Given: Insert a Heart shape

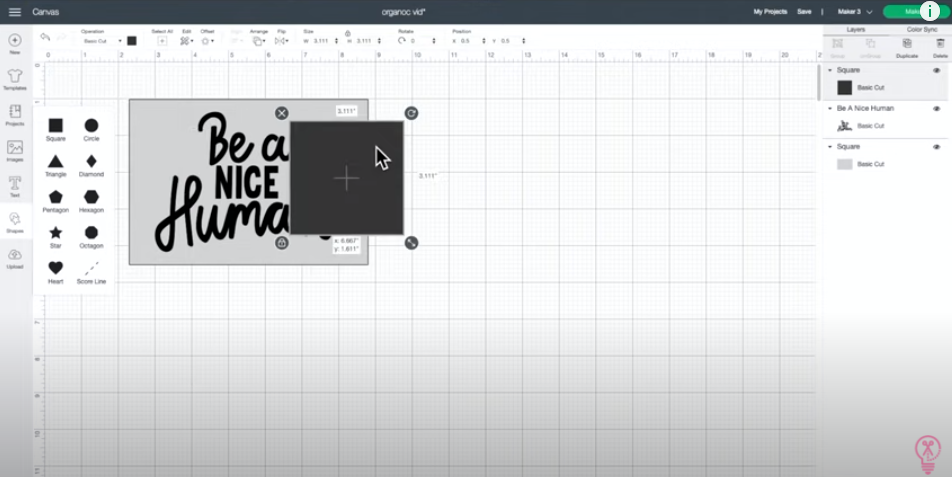Looking at the screenshot, I should click(55, 272).
